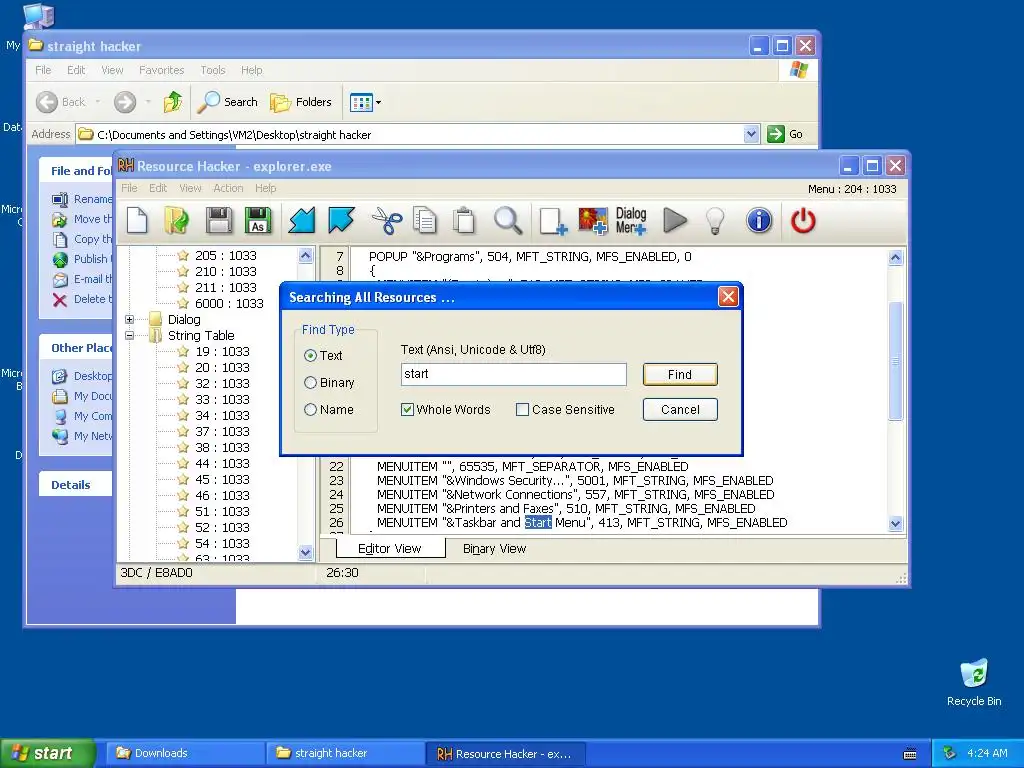Close the Searching All Resources dialog
1024x768 pixels.
(728, 297)
